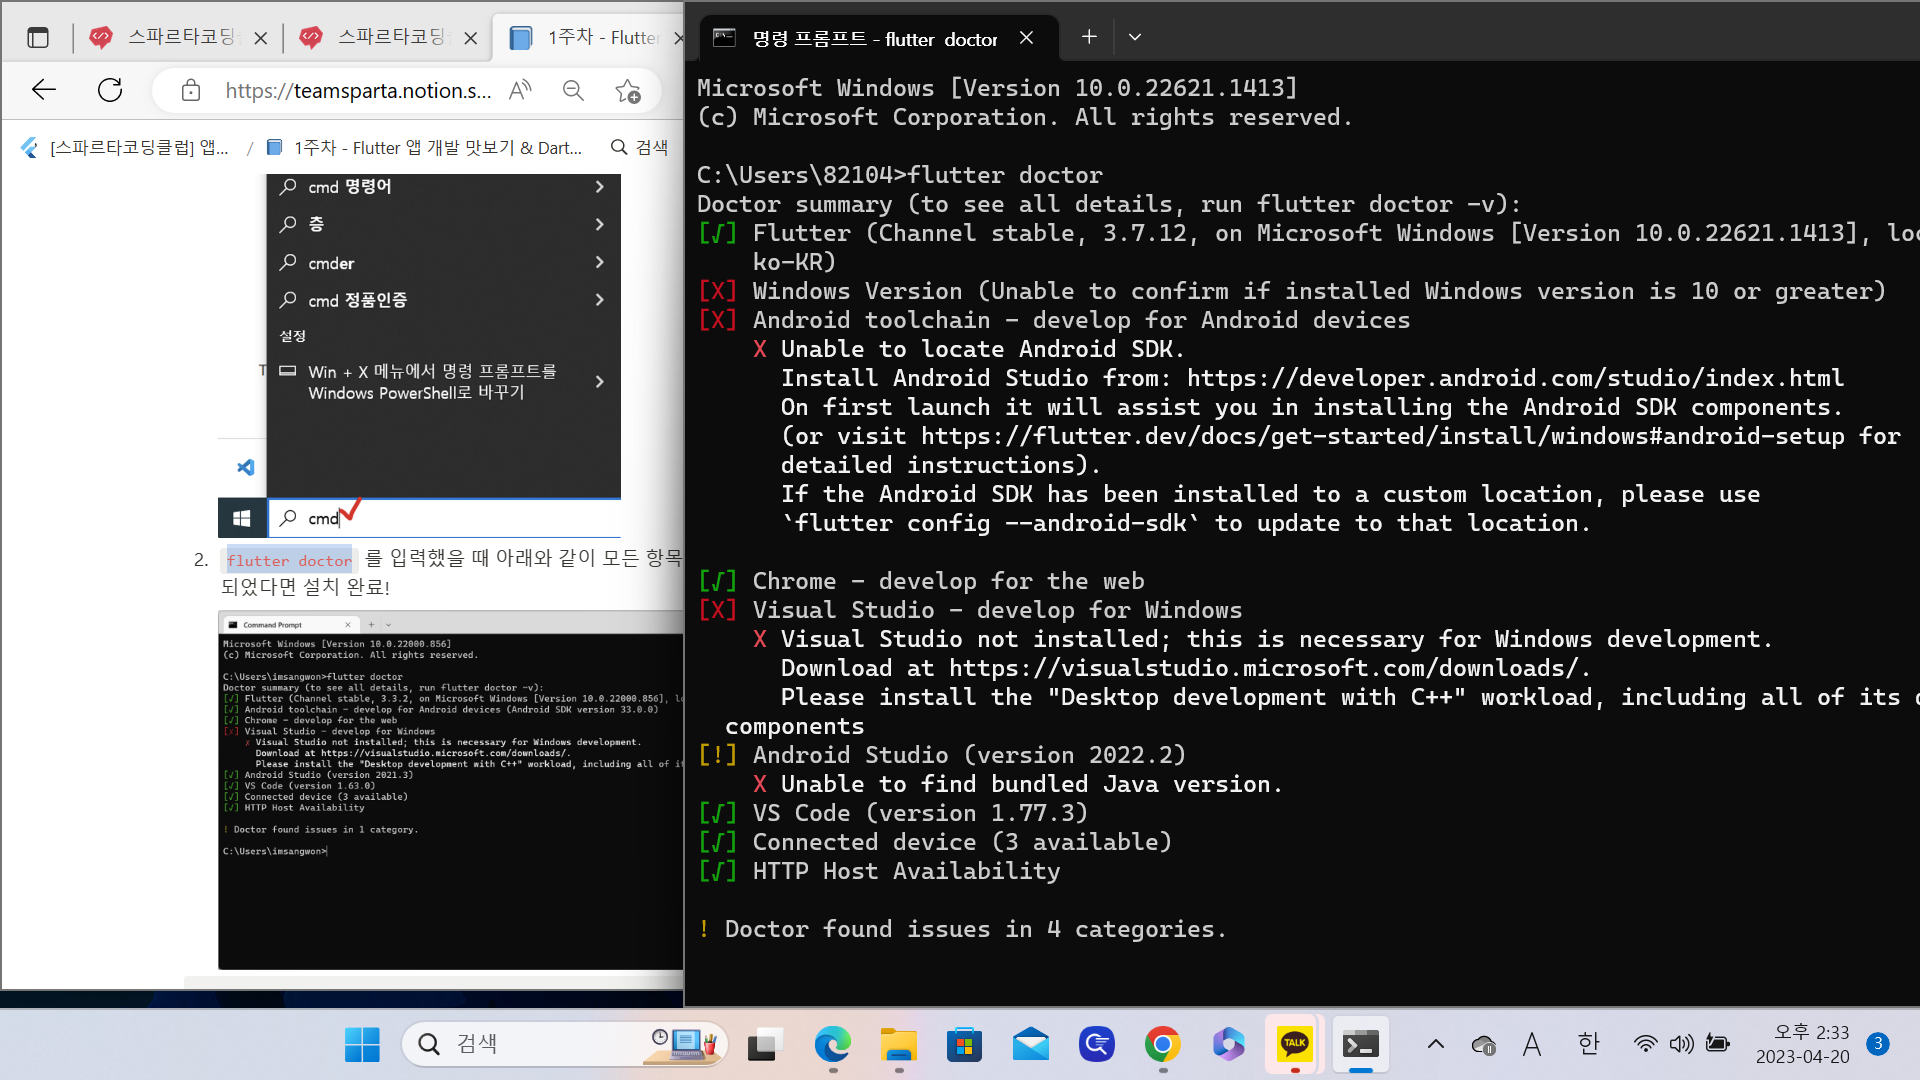The height and width of the screenshot is (1080, 1920).
Task: Click 'C:\Users\82104>flutter doctor' prompt line
Action: [x=900, y=175]
